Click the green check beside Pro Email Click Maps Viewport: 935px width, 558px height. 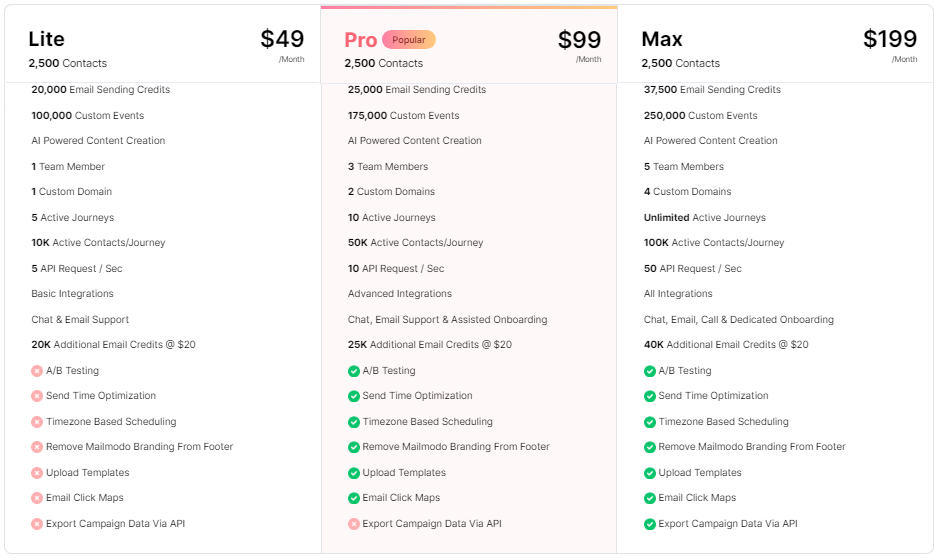point(354,498)
